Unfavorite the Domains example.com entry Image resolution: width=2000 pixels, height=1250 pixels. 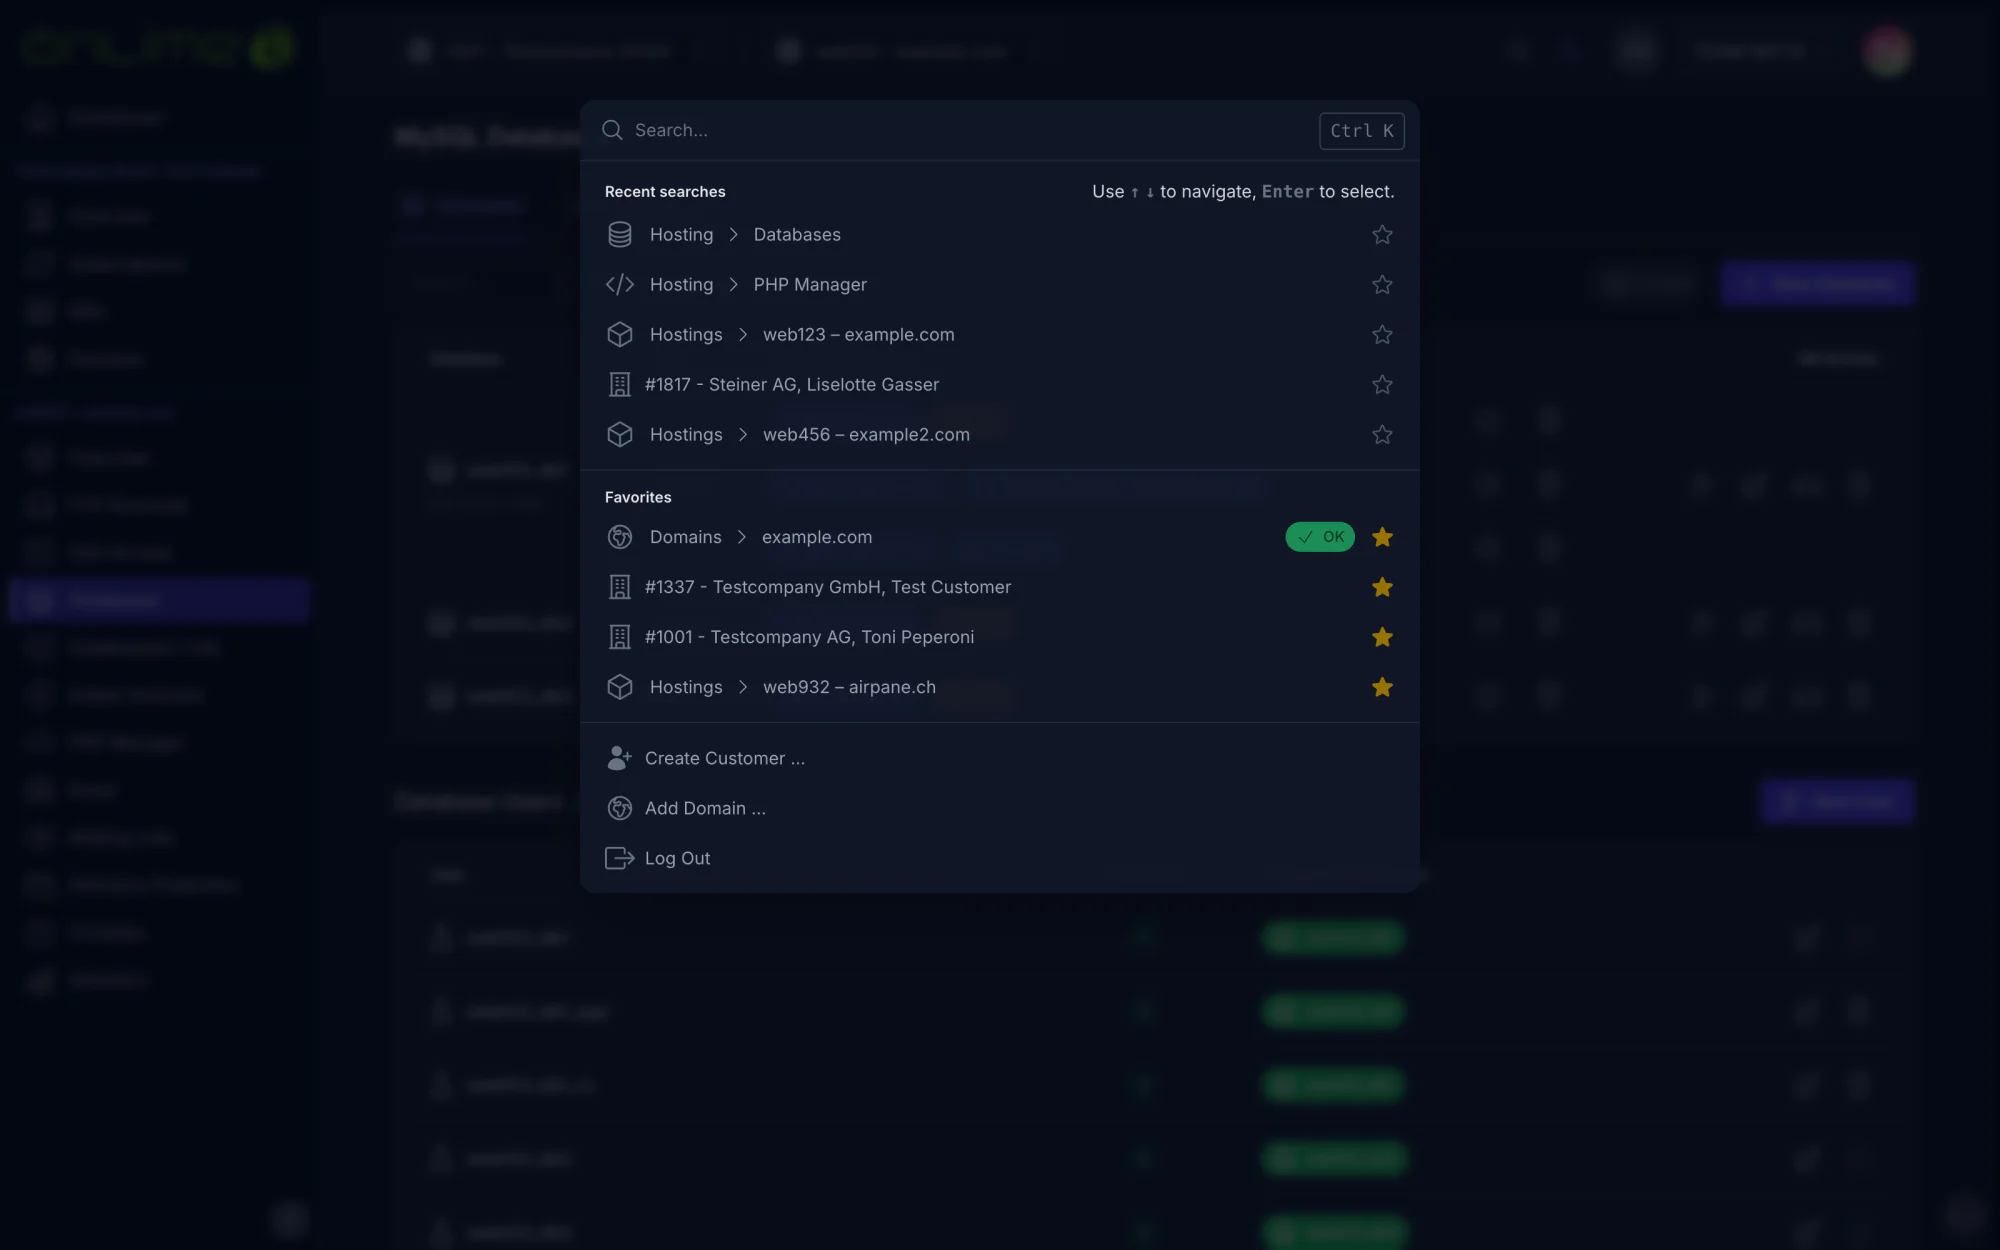[x=1382, y=537]
